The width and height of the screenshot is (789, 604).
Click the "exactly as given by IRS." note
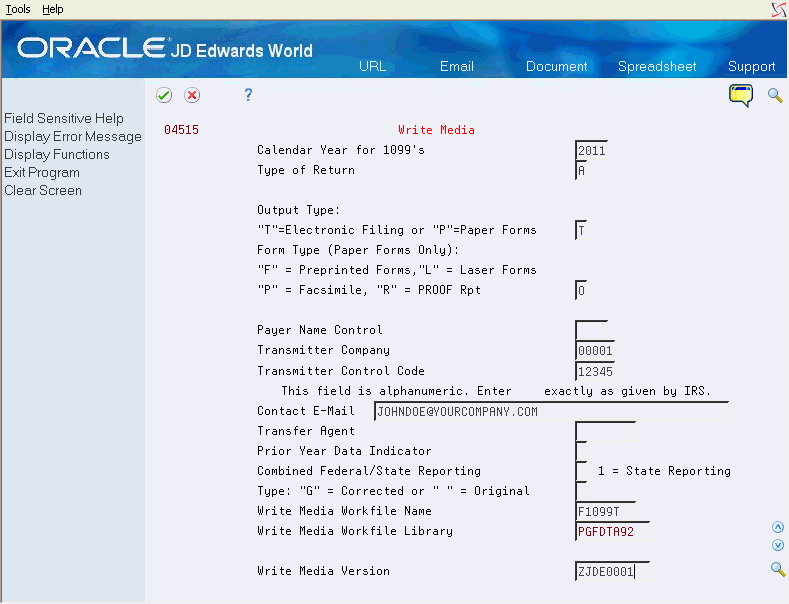[627, 391]
